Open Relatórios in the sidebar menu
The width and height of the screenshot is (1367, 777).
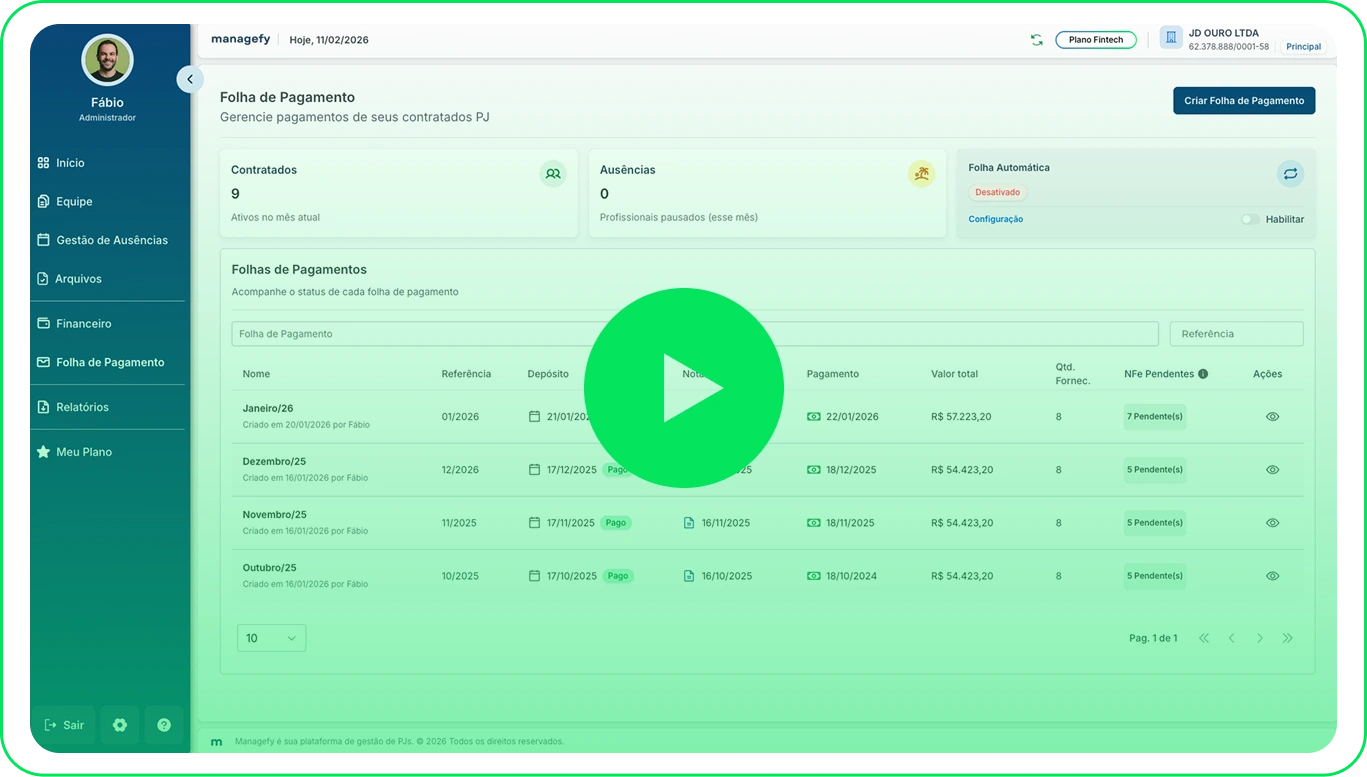click(x=82, y=407)
